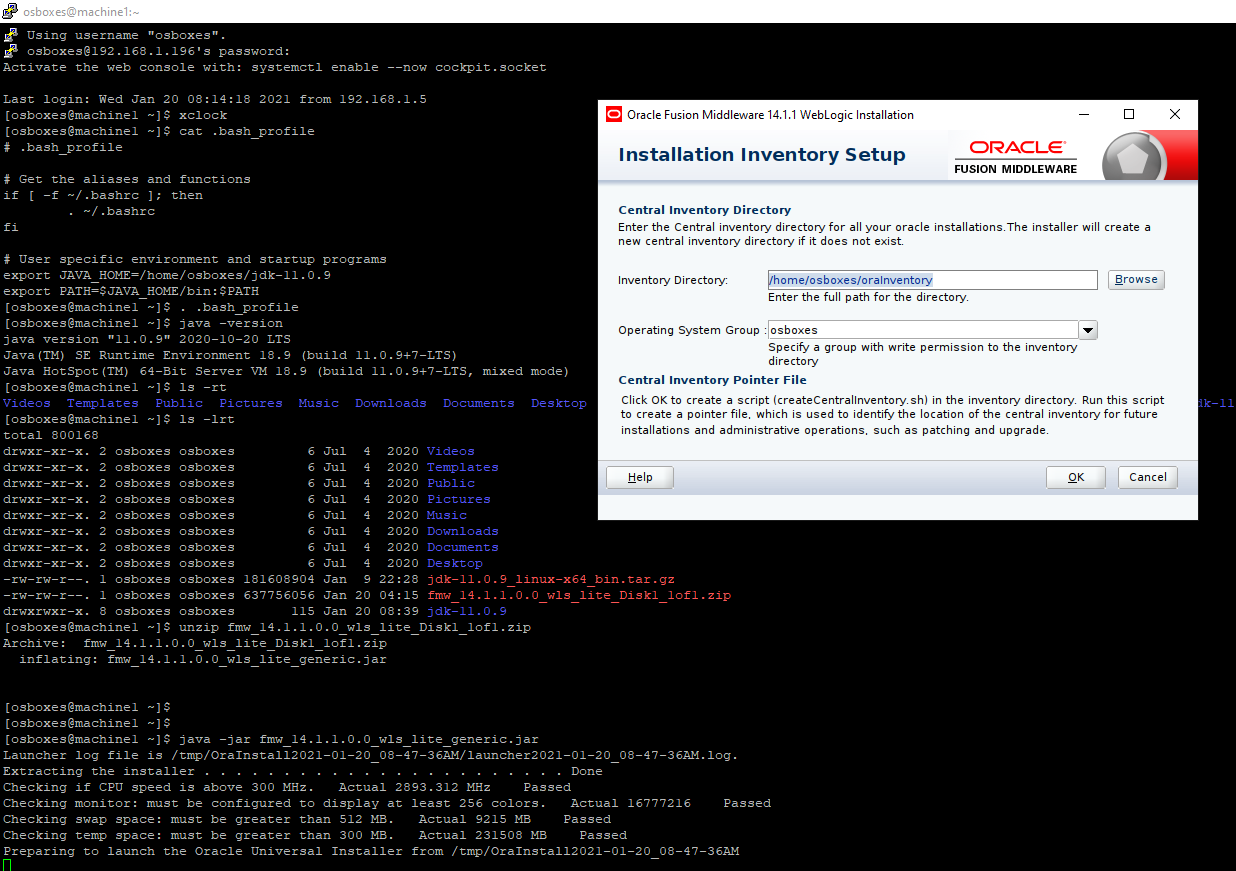Click 'Public' in the ls -lrt listing
The width and height of the screenshot is (1236, 871).
451,483
